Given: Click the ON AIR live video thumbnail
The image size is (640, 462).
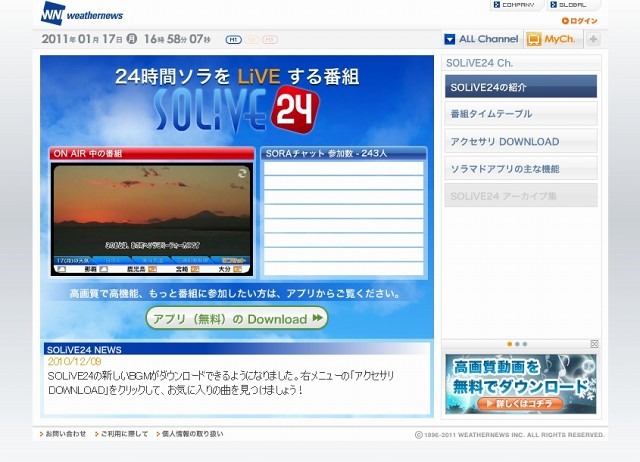Looking at the screenshot, I should coord(152,219).
